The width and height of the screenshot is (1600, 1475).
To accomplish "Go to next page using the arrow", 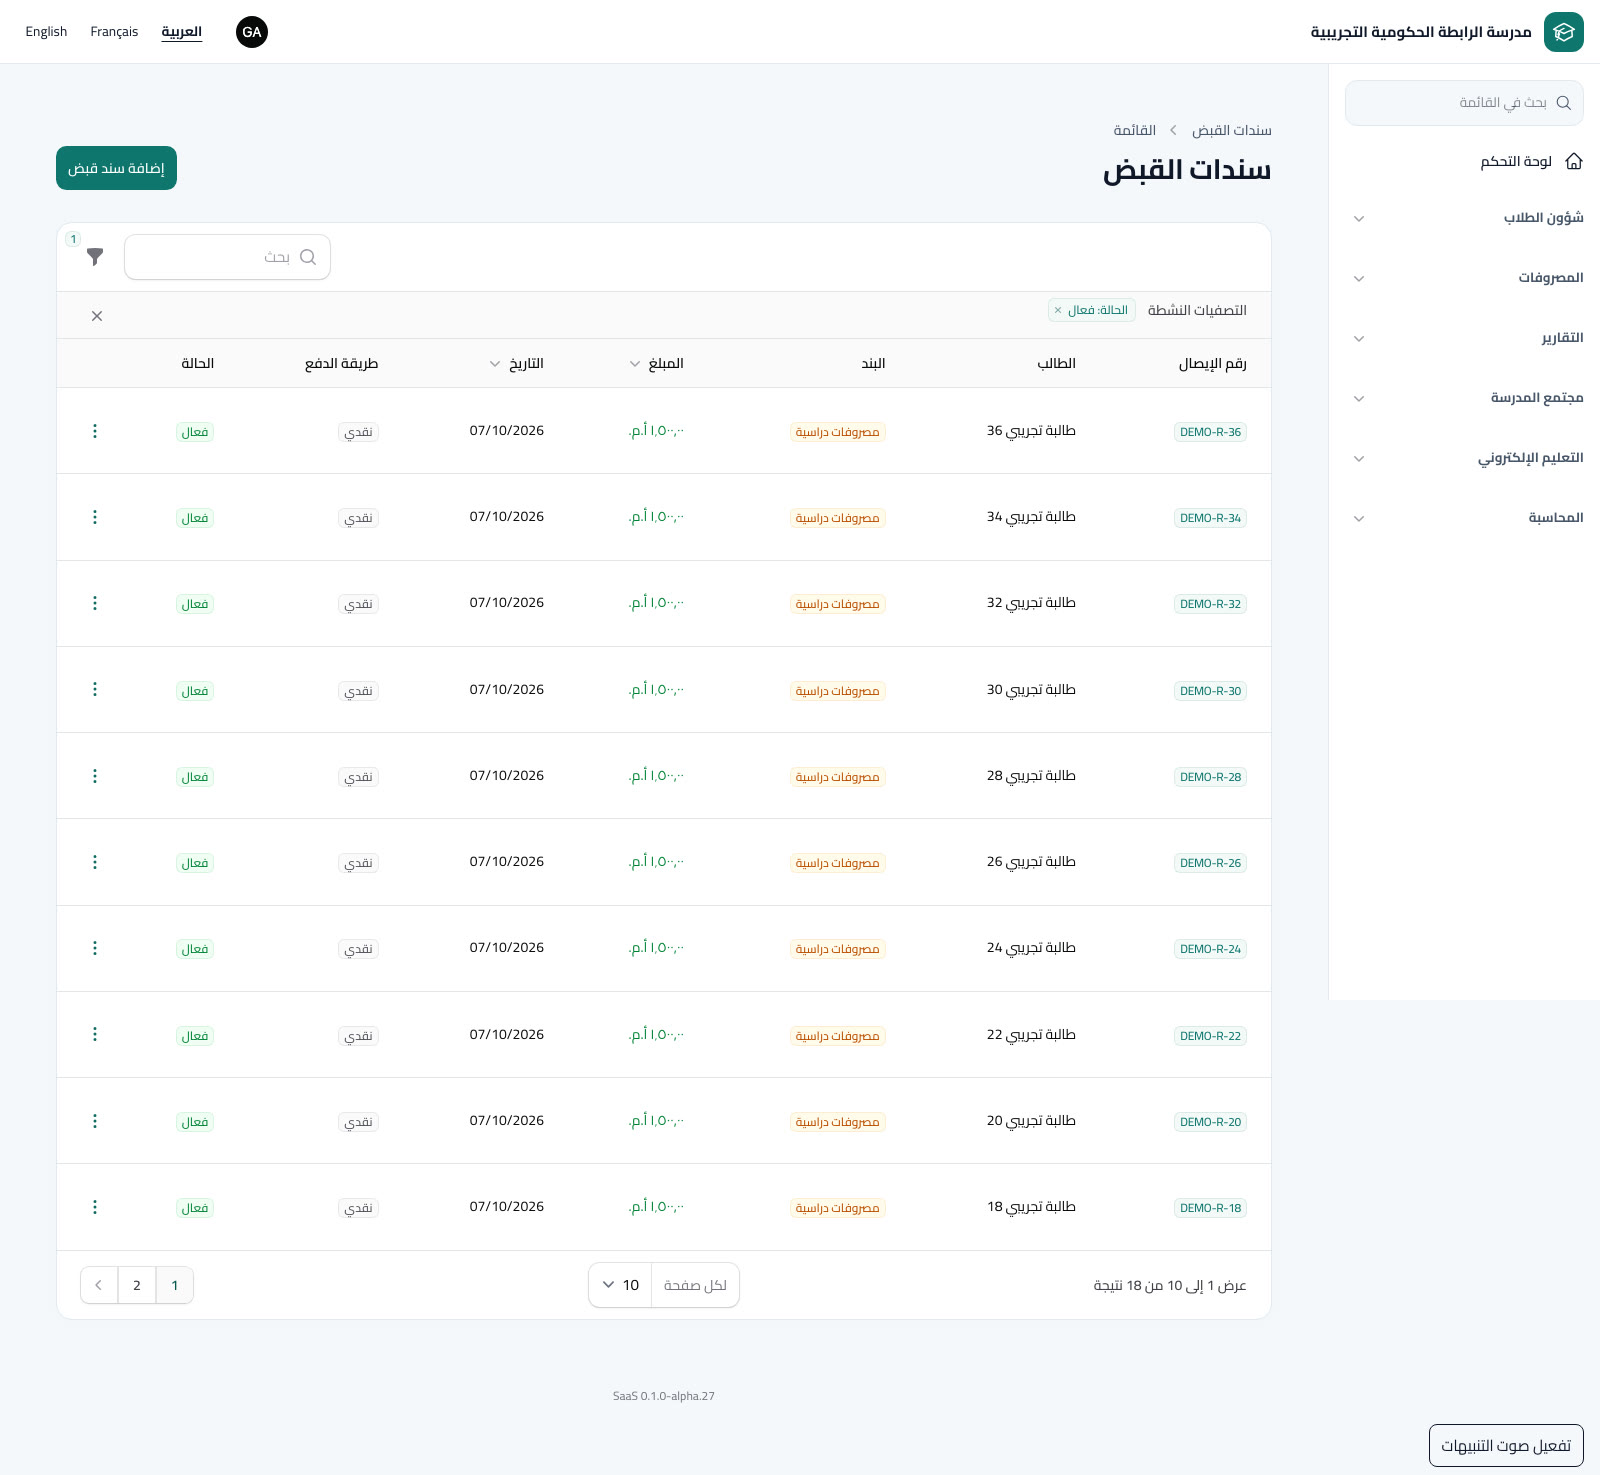I will coord(99,1285).
